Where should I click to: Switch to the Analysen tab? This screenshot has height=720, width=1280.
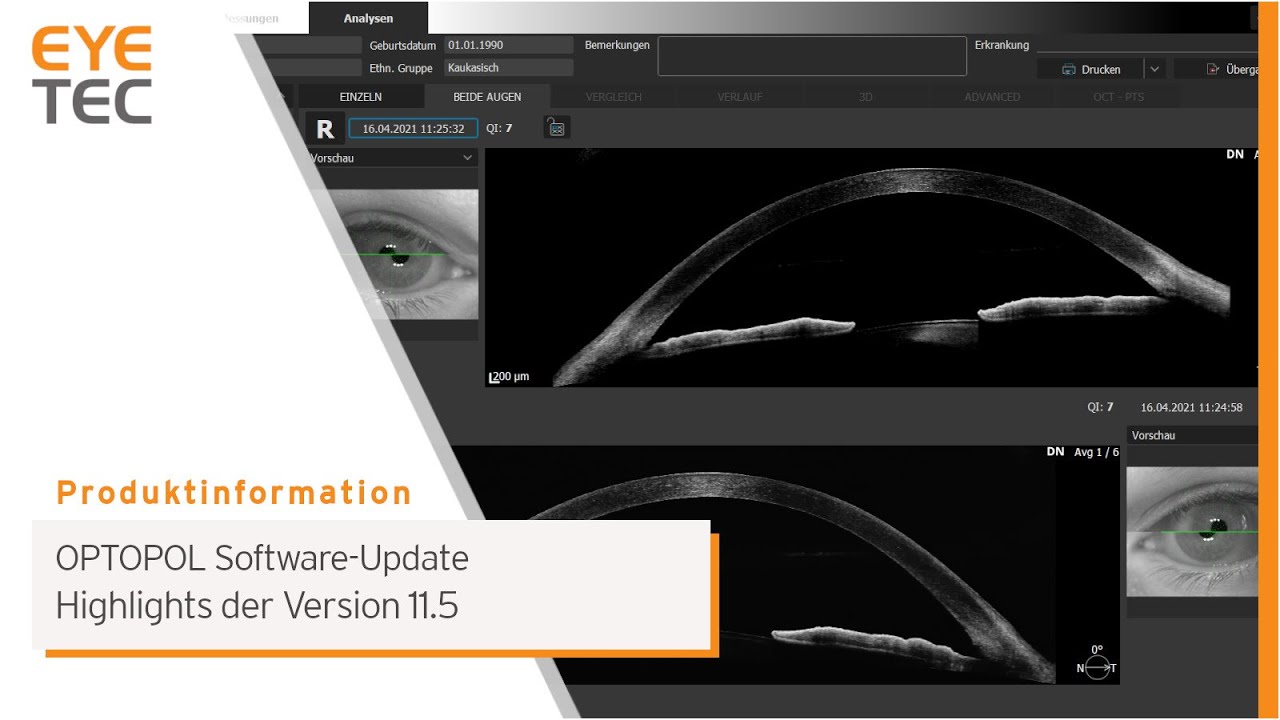(368, 18)
